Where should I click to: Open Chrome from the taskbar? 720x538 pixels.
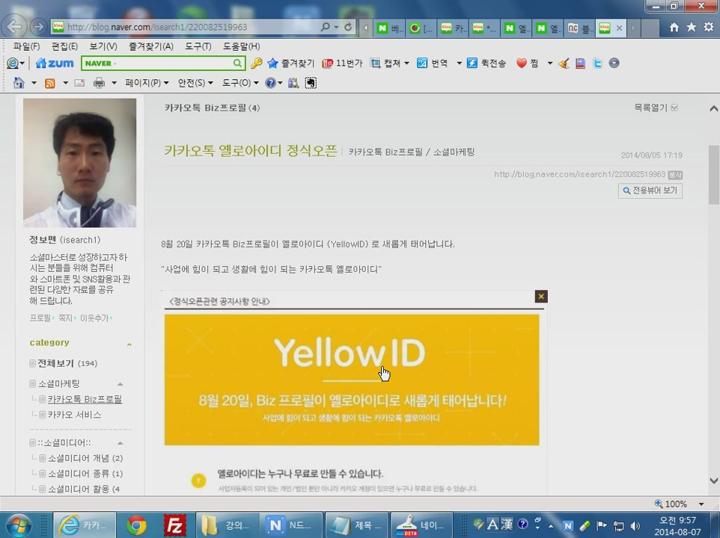pos(137,525)
